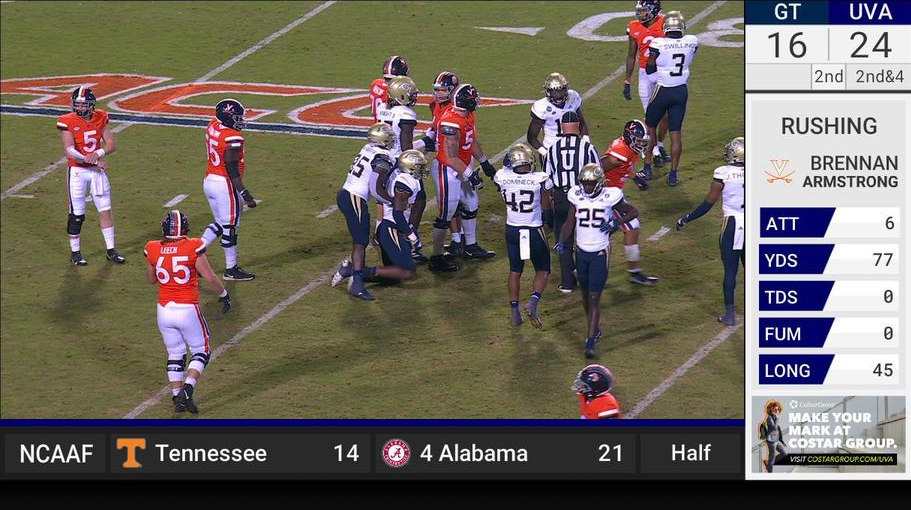Click the RUSHING panel heading
This screenshot has height=510, width=911.
point(829,125)
